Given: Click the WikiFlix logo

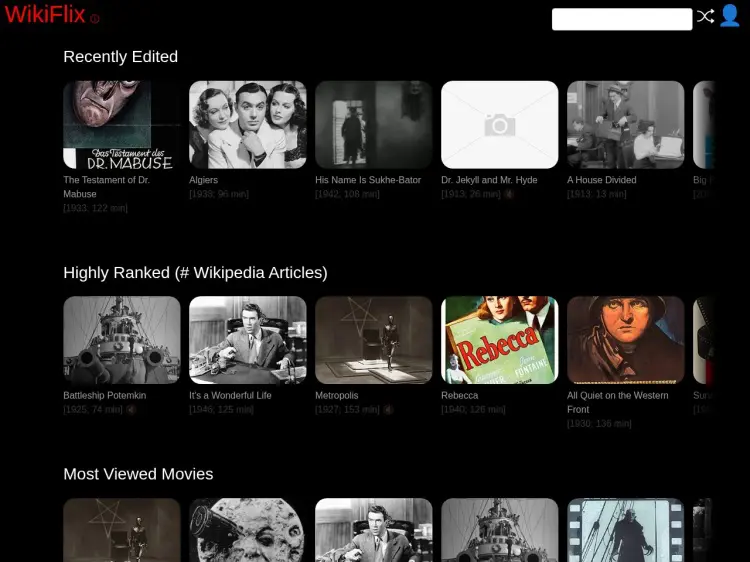Looking at the screenshot, I should [x=44, y=14].
